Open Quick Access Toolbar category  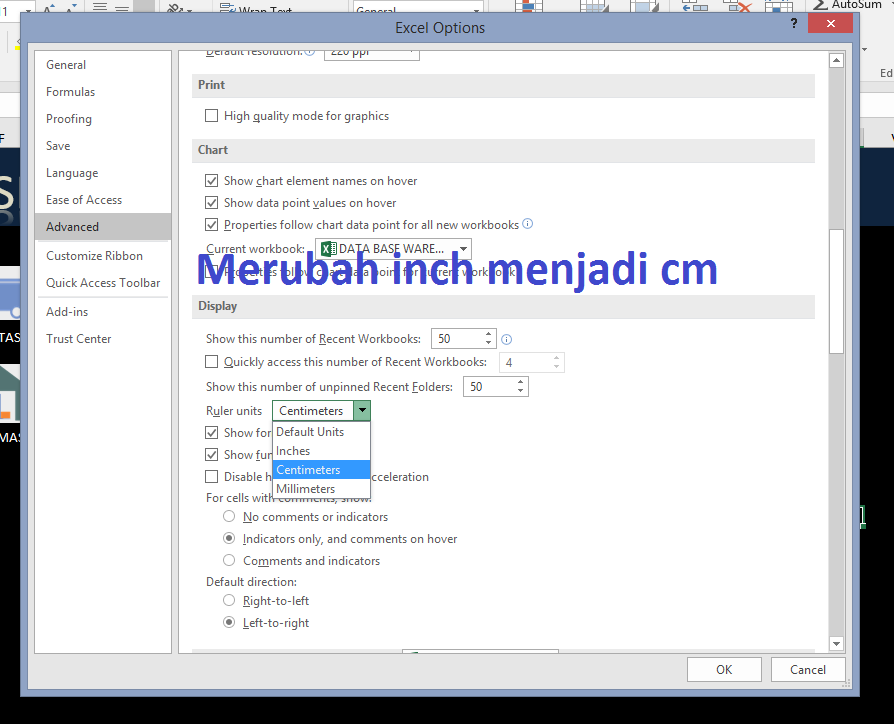click(x=103, y=283)
